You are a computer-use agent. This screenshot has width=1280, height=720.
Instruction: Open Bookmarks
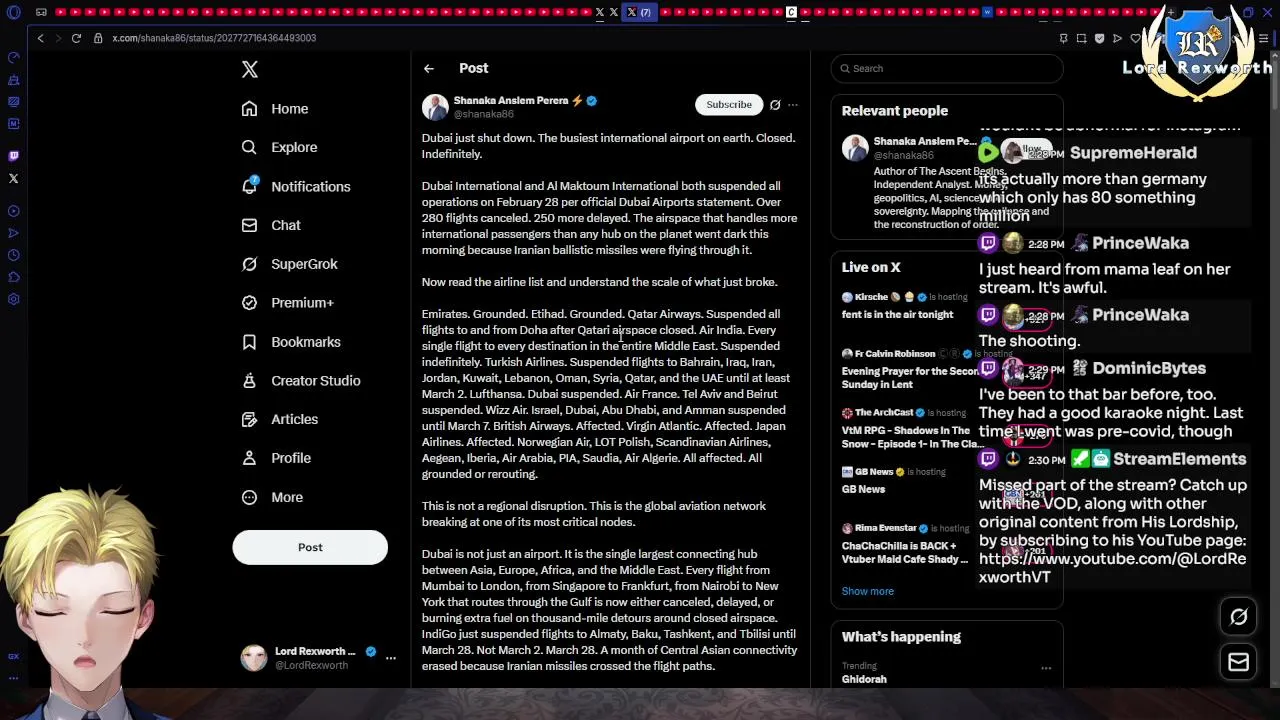pyautogui.click(x=291, y=342)
